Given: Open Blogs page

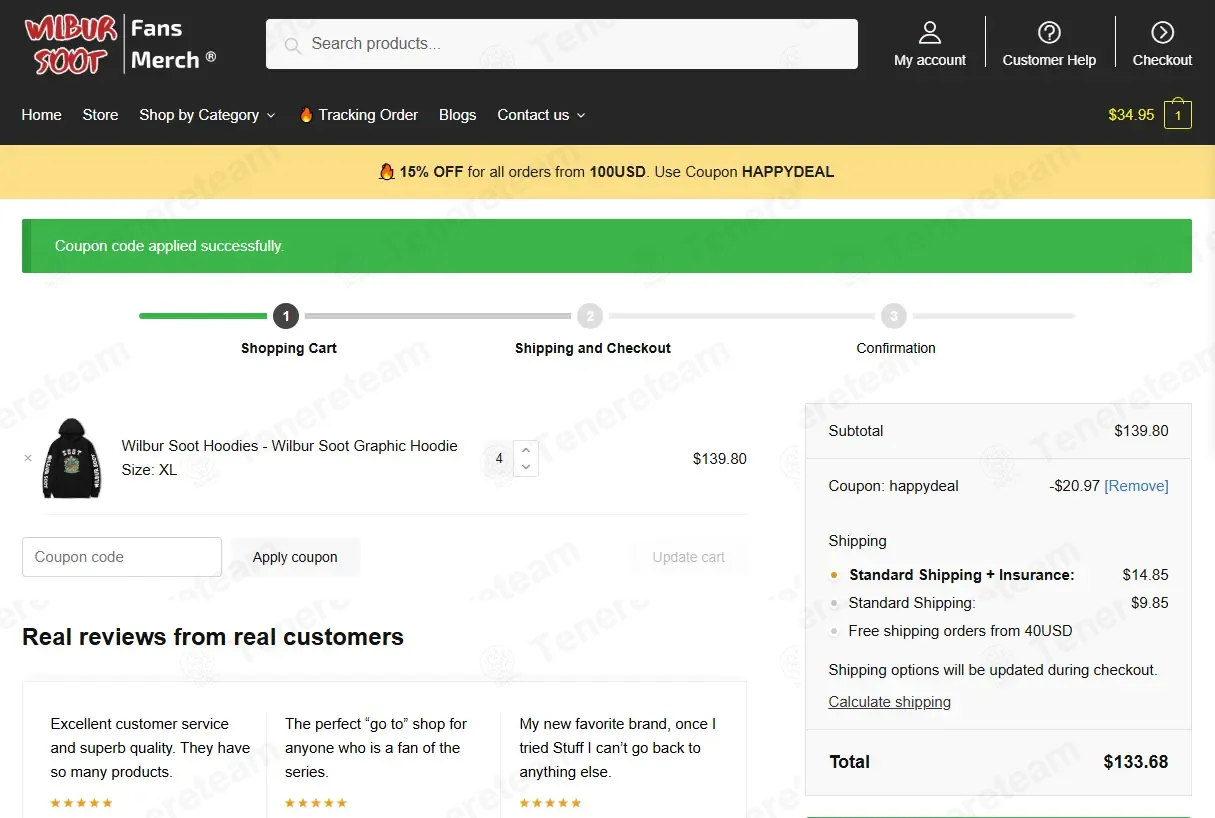Looking at the screenshot, I should tap(457, 115).
